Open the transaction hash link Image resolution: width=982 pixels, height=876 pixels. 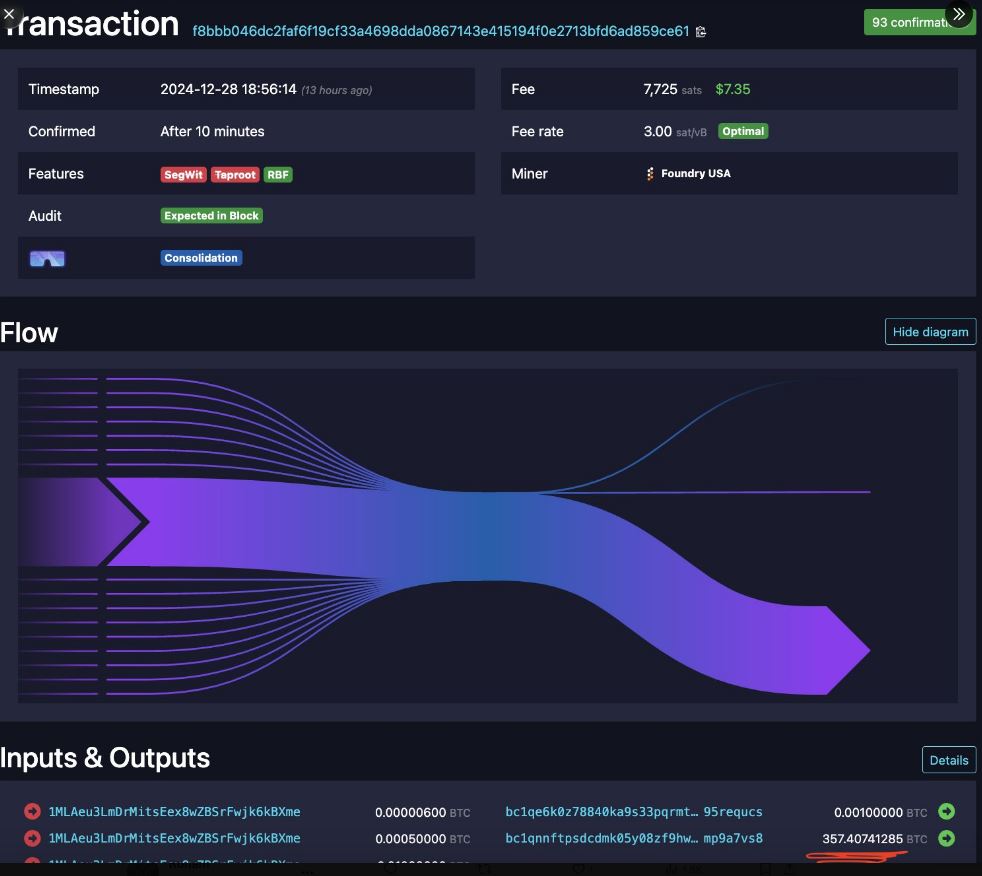440,31
